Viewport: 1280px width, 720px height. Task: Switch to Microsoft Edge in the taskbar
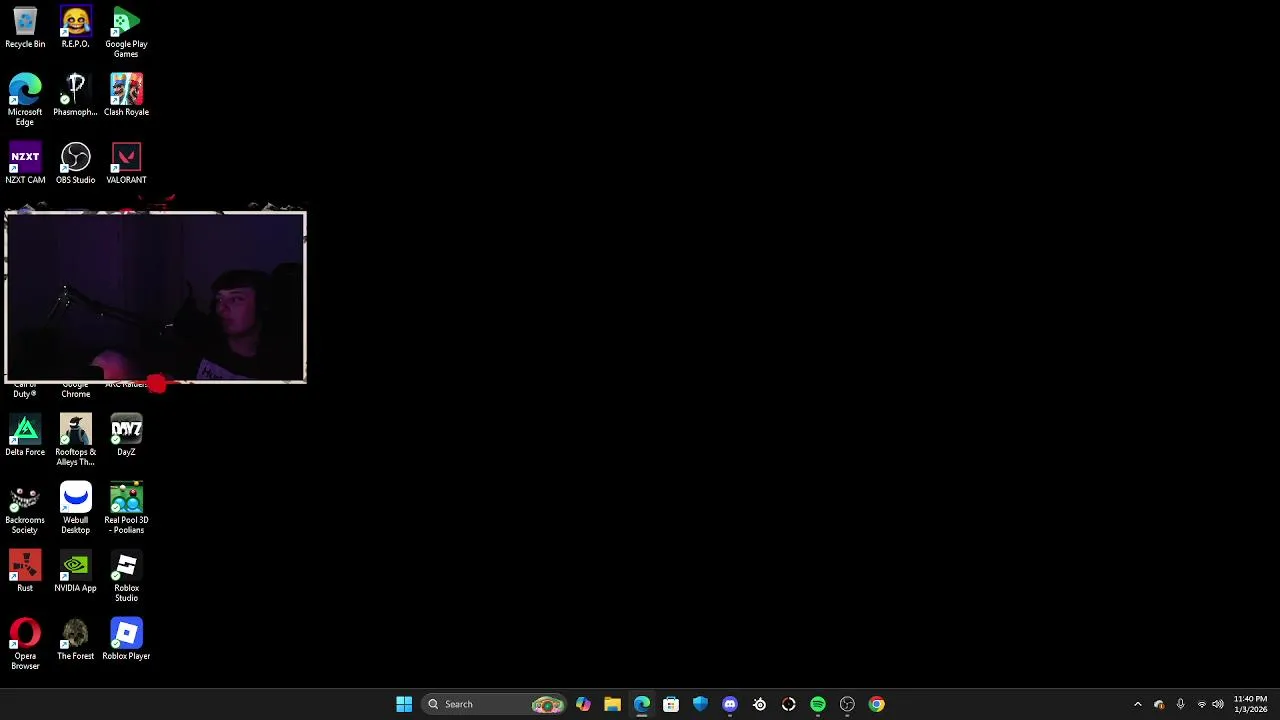641,704
